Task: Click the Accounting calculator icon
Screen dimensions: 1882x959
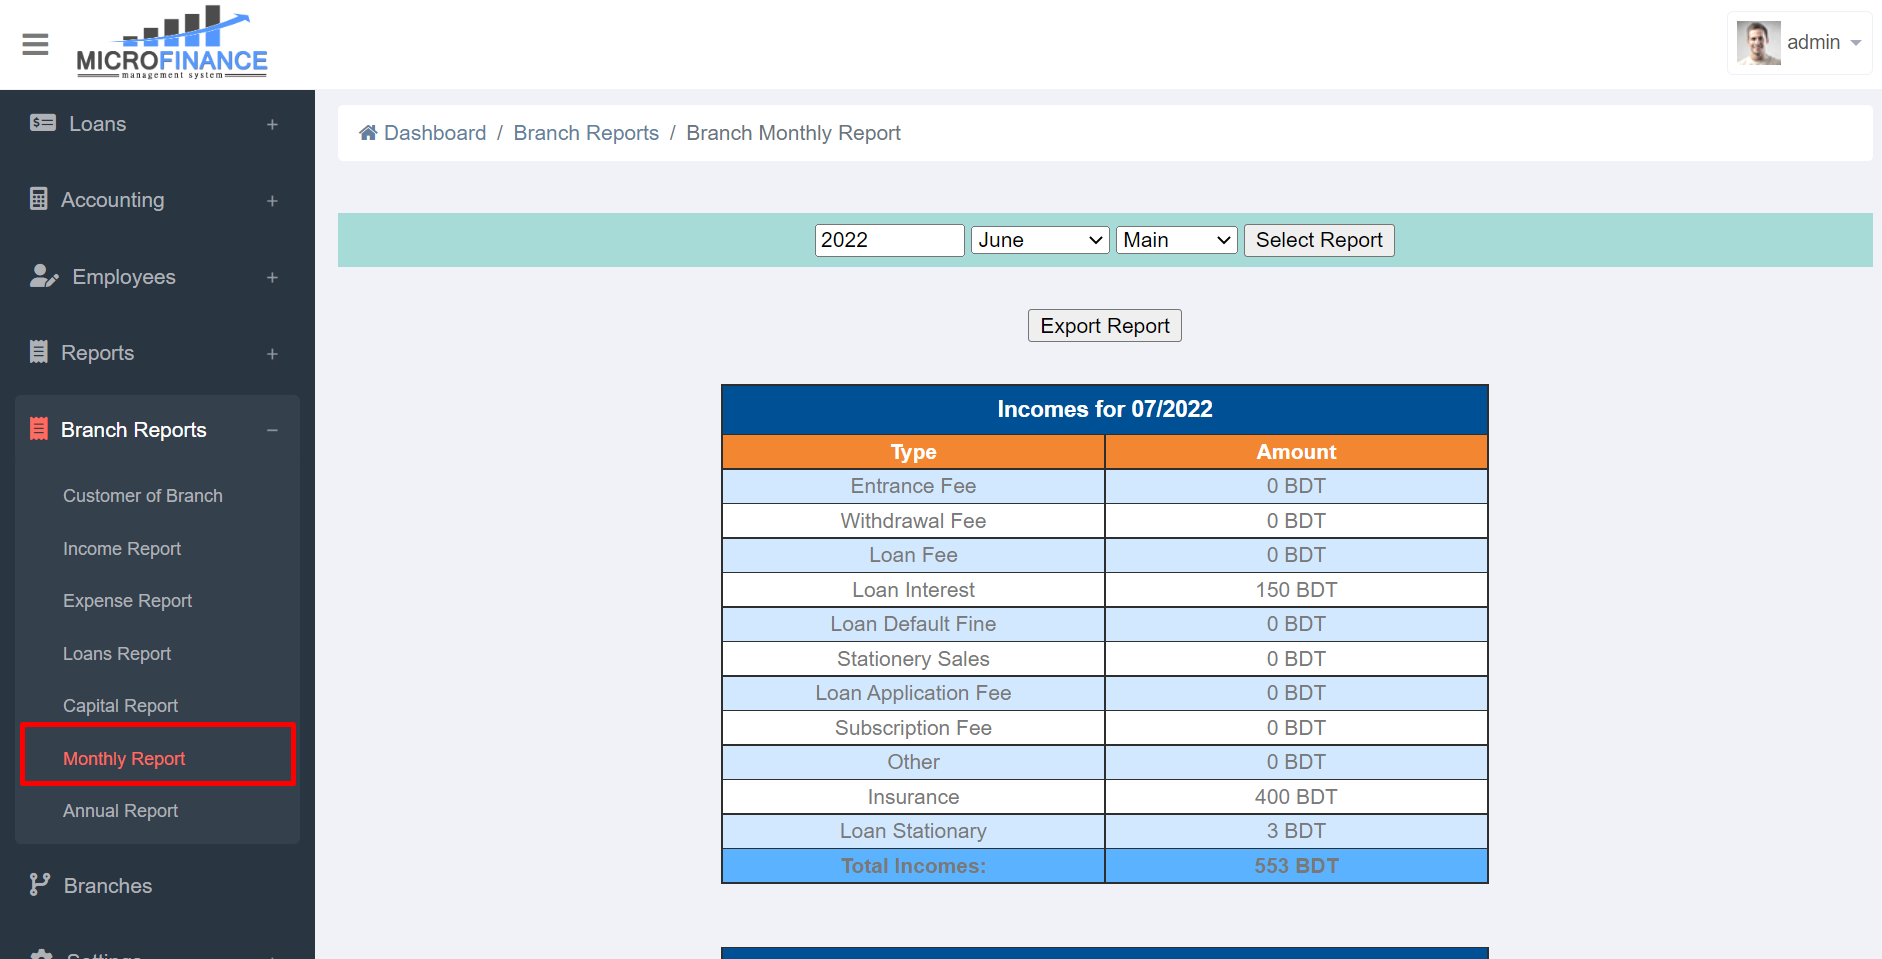Action: [x=39, y=199]
